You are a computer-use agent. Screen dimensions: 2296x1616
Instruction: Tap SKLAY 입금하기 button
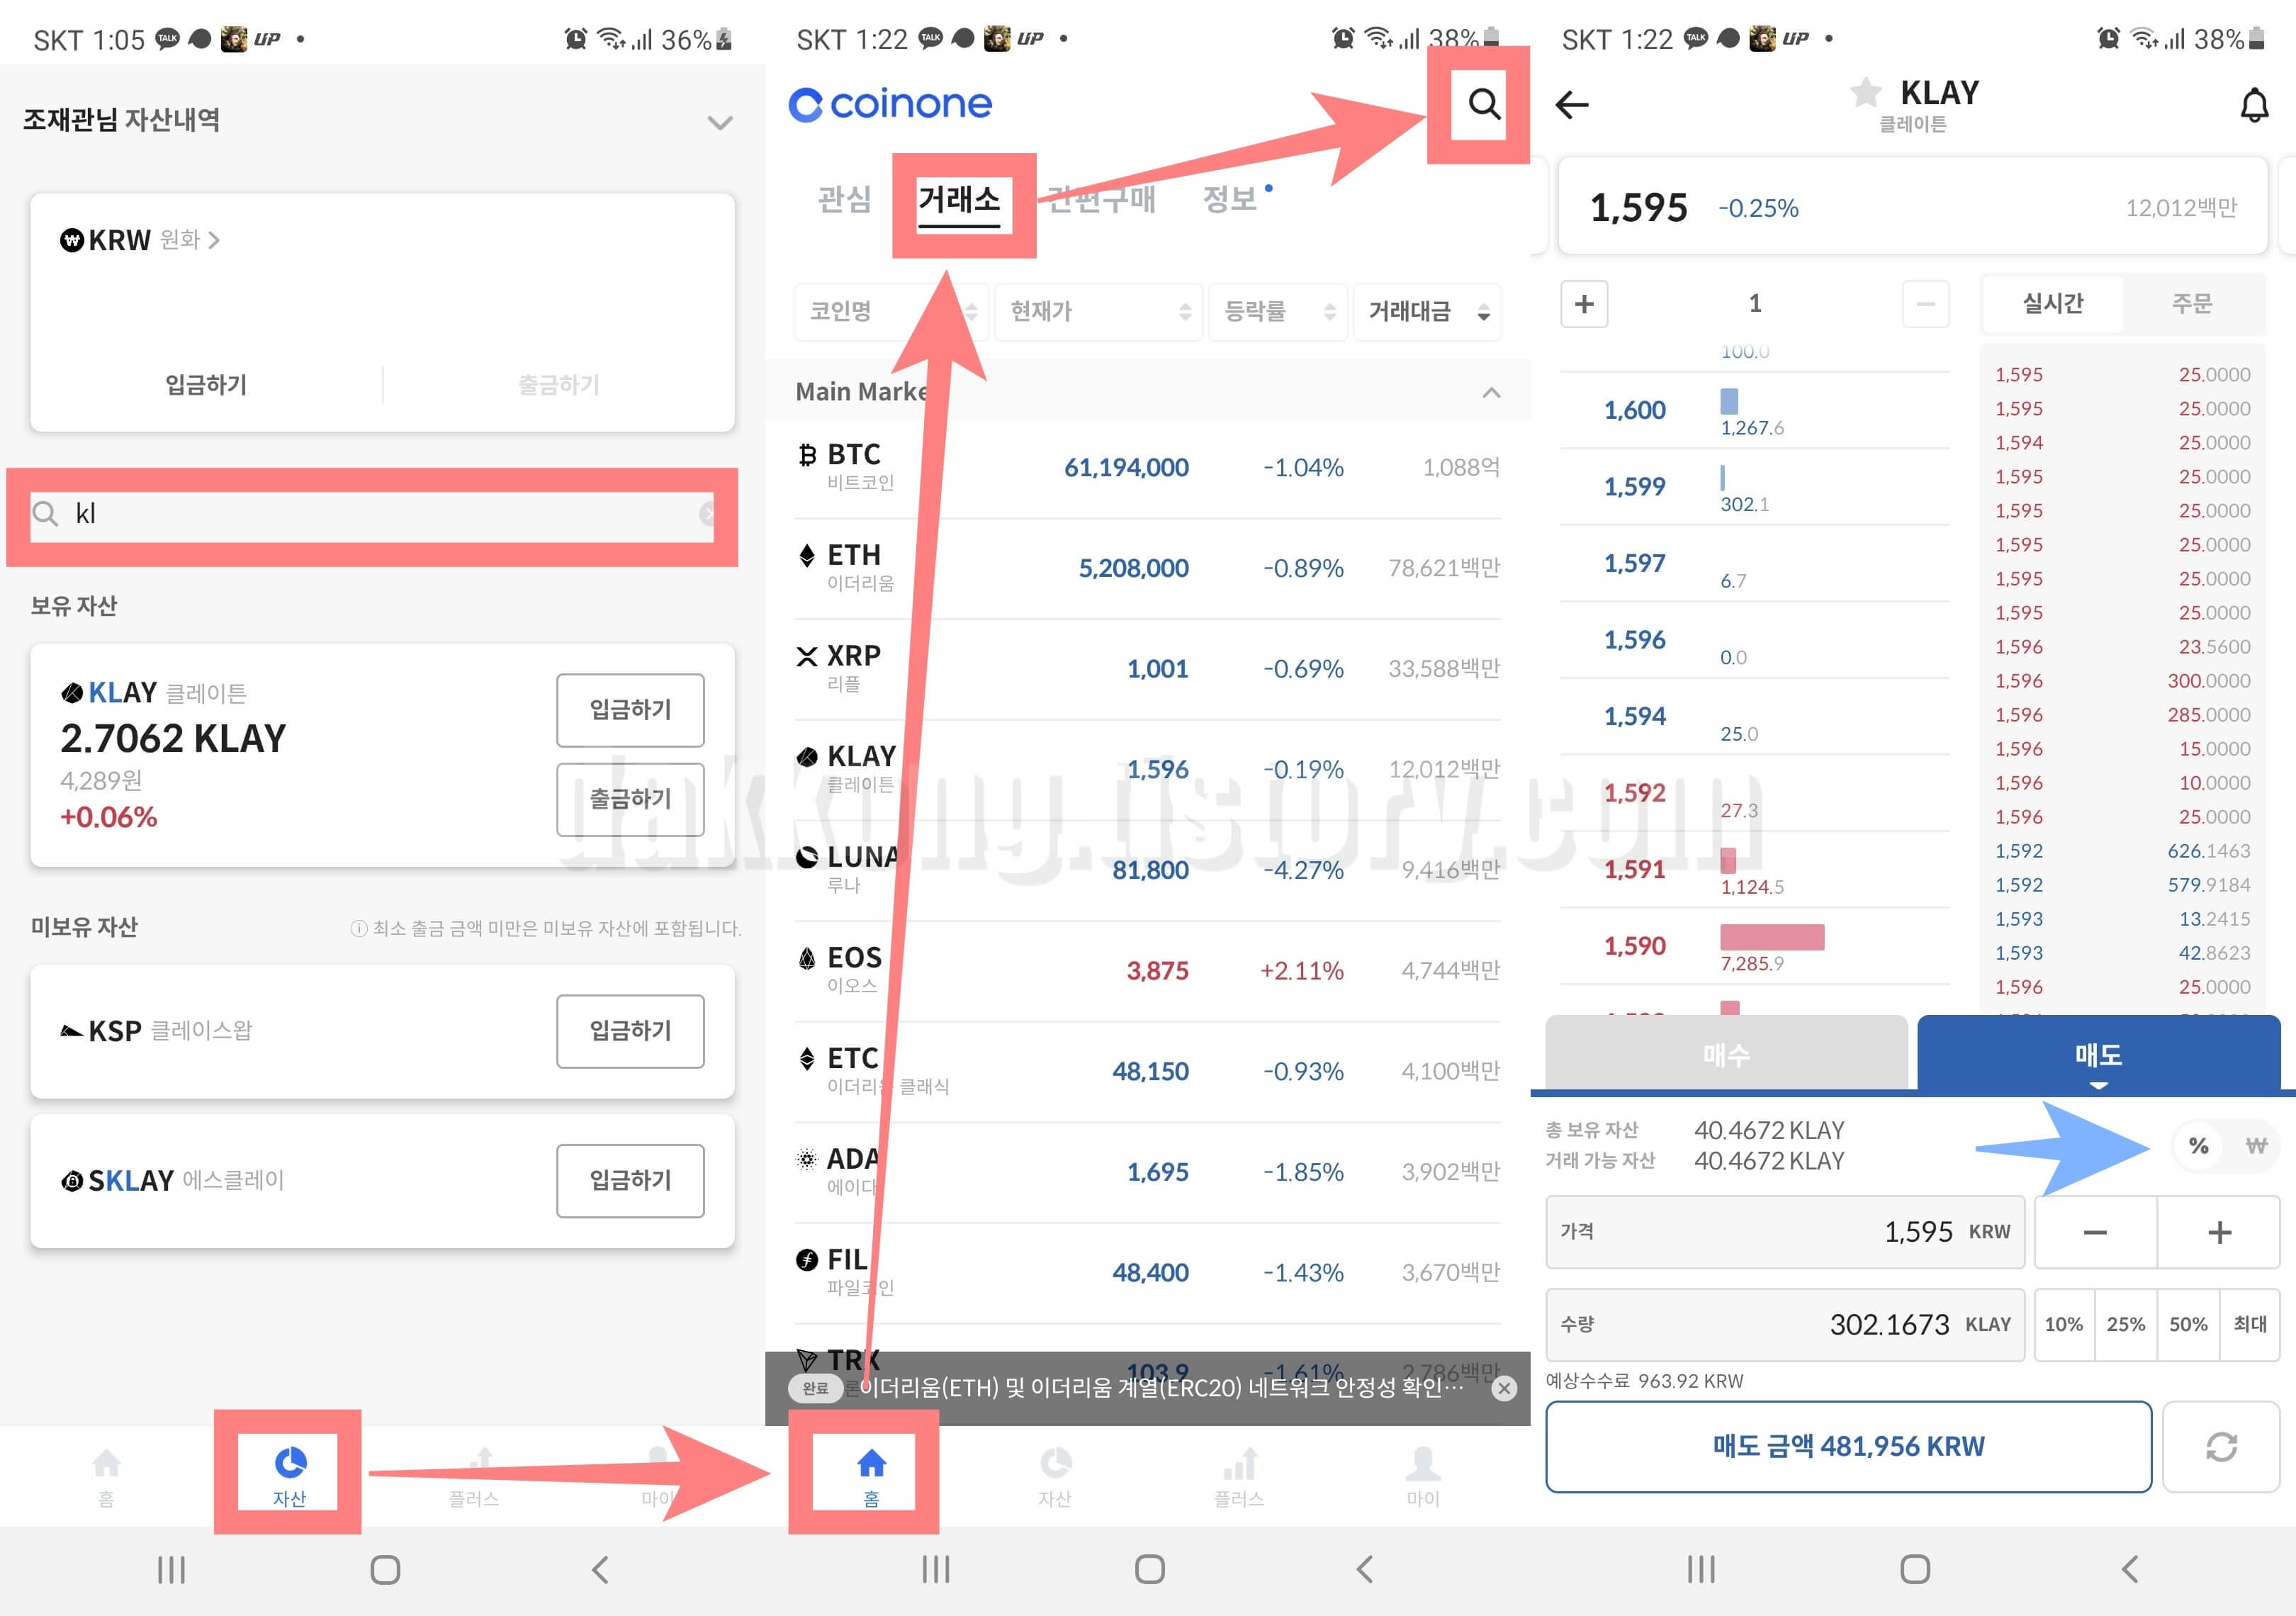pyautogui.click(x=630, y=1181)
